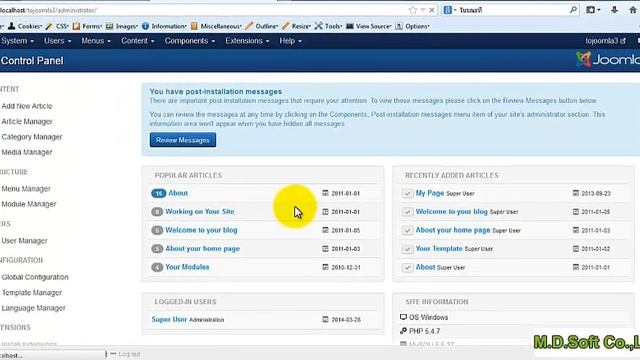Click the browser search input field
Screen dimensions: 640x360
[x=513, y=10]
